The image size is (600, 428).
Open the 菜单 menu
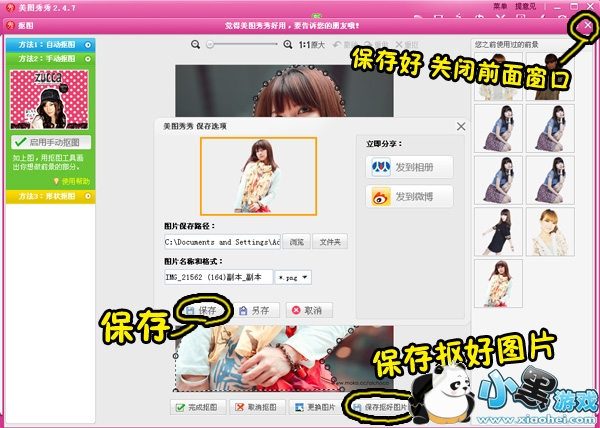(x=500, y=7)
